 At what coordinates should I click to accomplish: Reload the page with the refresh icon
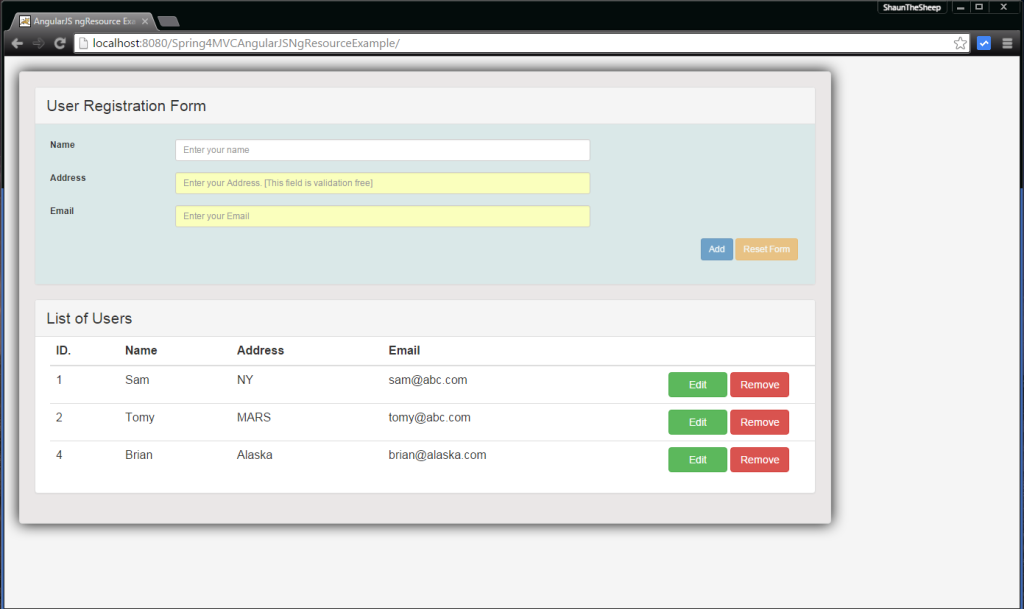pyautogui.click(x=60, y=43)
